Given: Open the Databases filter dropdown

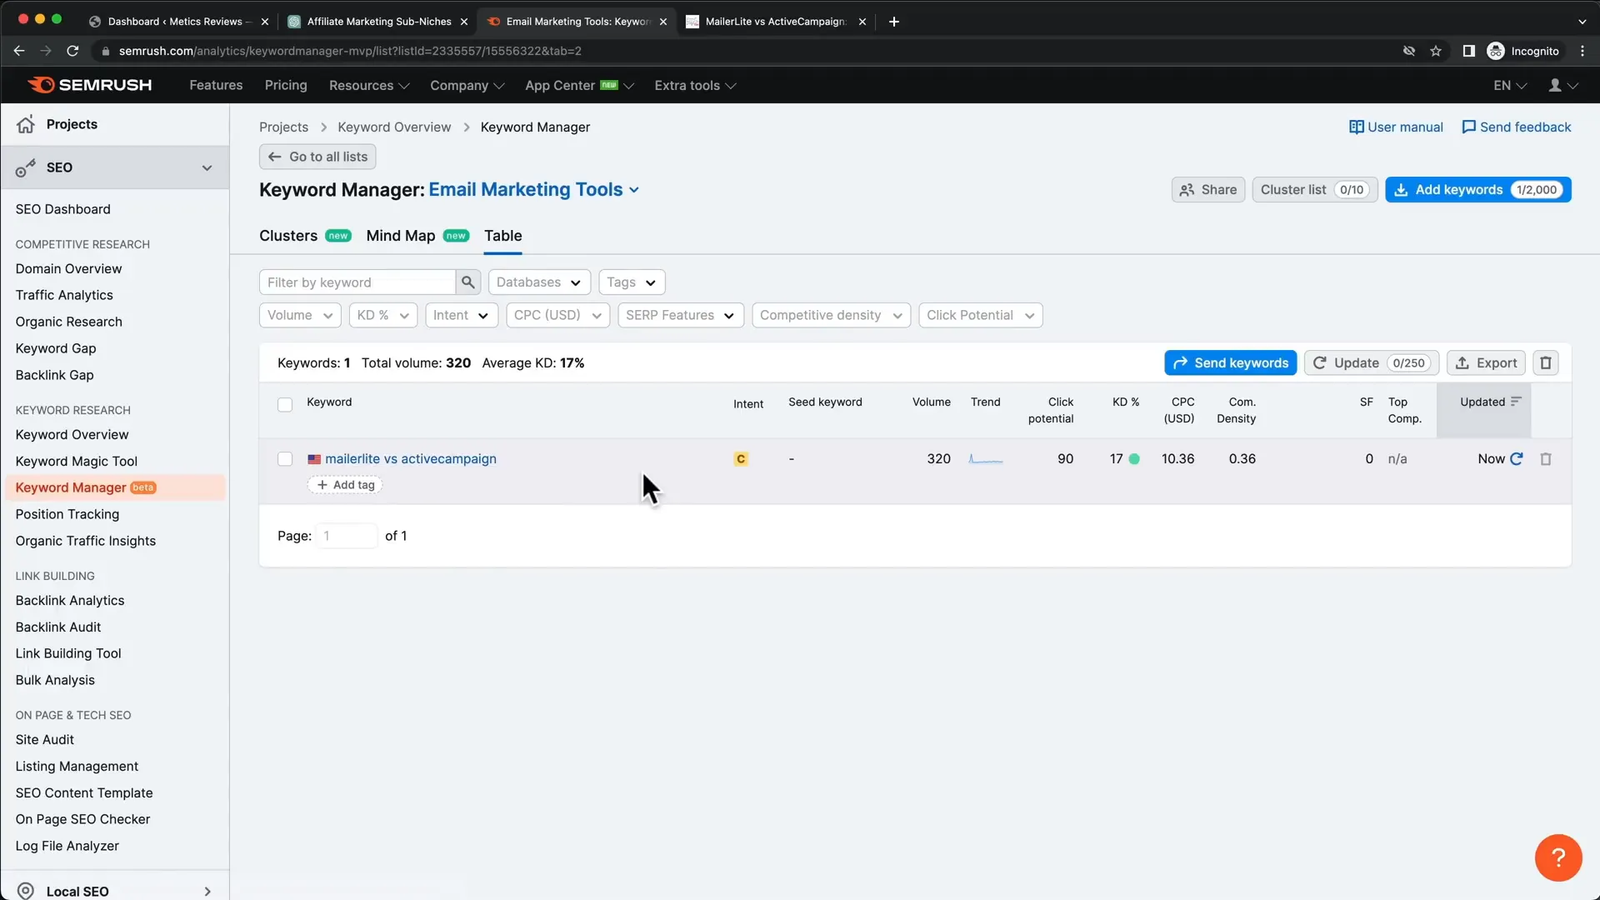Looking at the screenshot, I should 539,282.
